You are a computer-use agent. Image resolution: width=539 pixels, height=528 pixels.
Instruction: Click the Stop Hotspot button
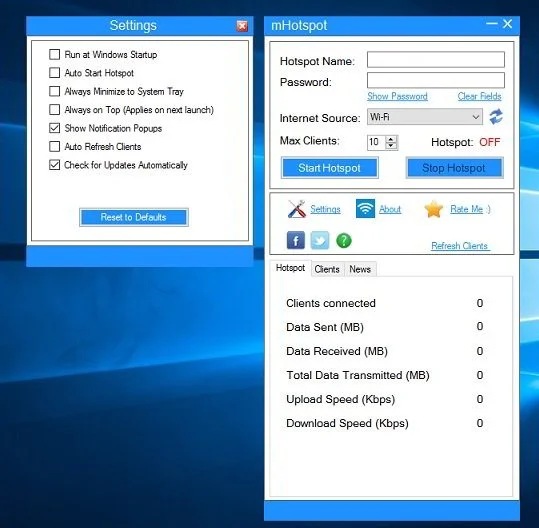(454, 168)
